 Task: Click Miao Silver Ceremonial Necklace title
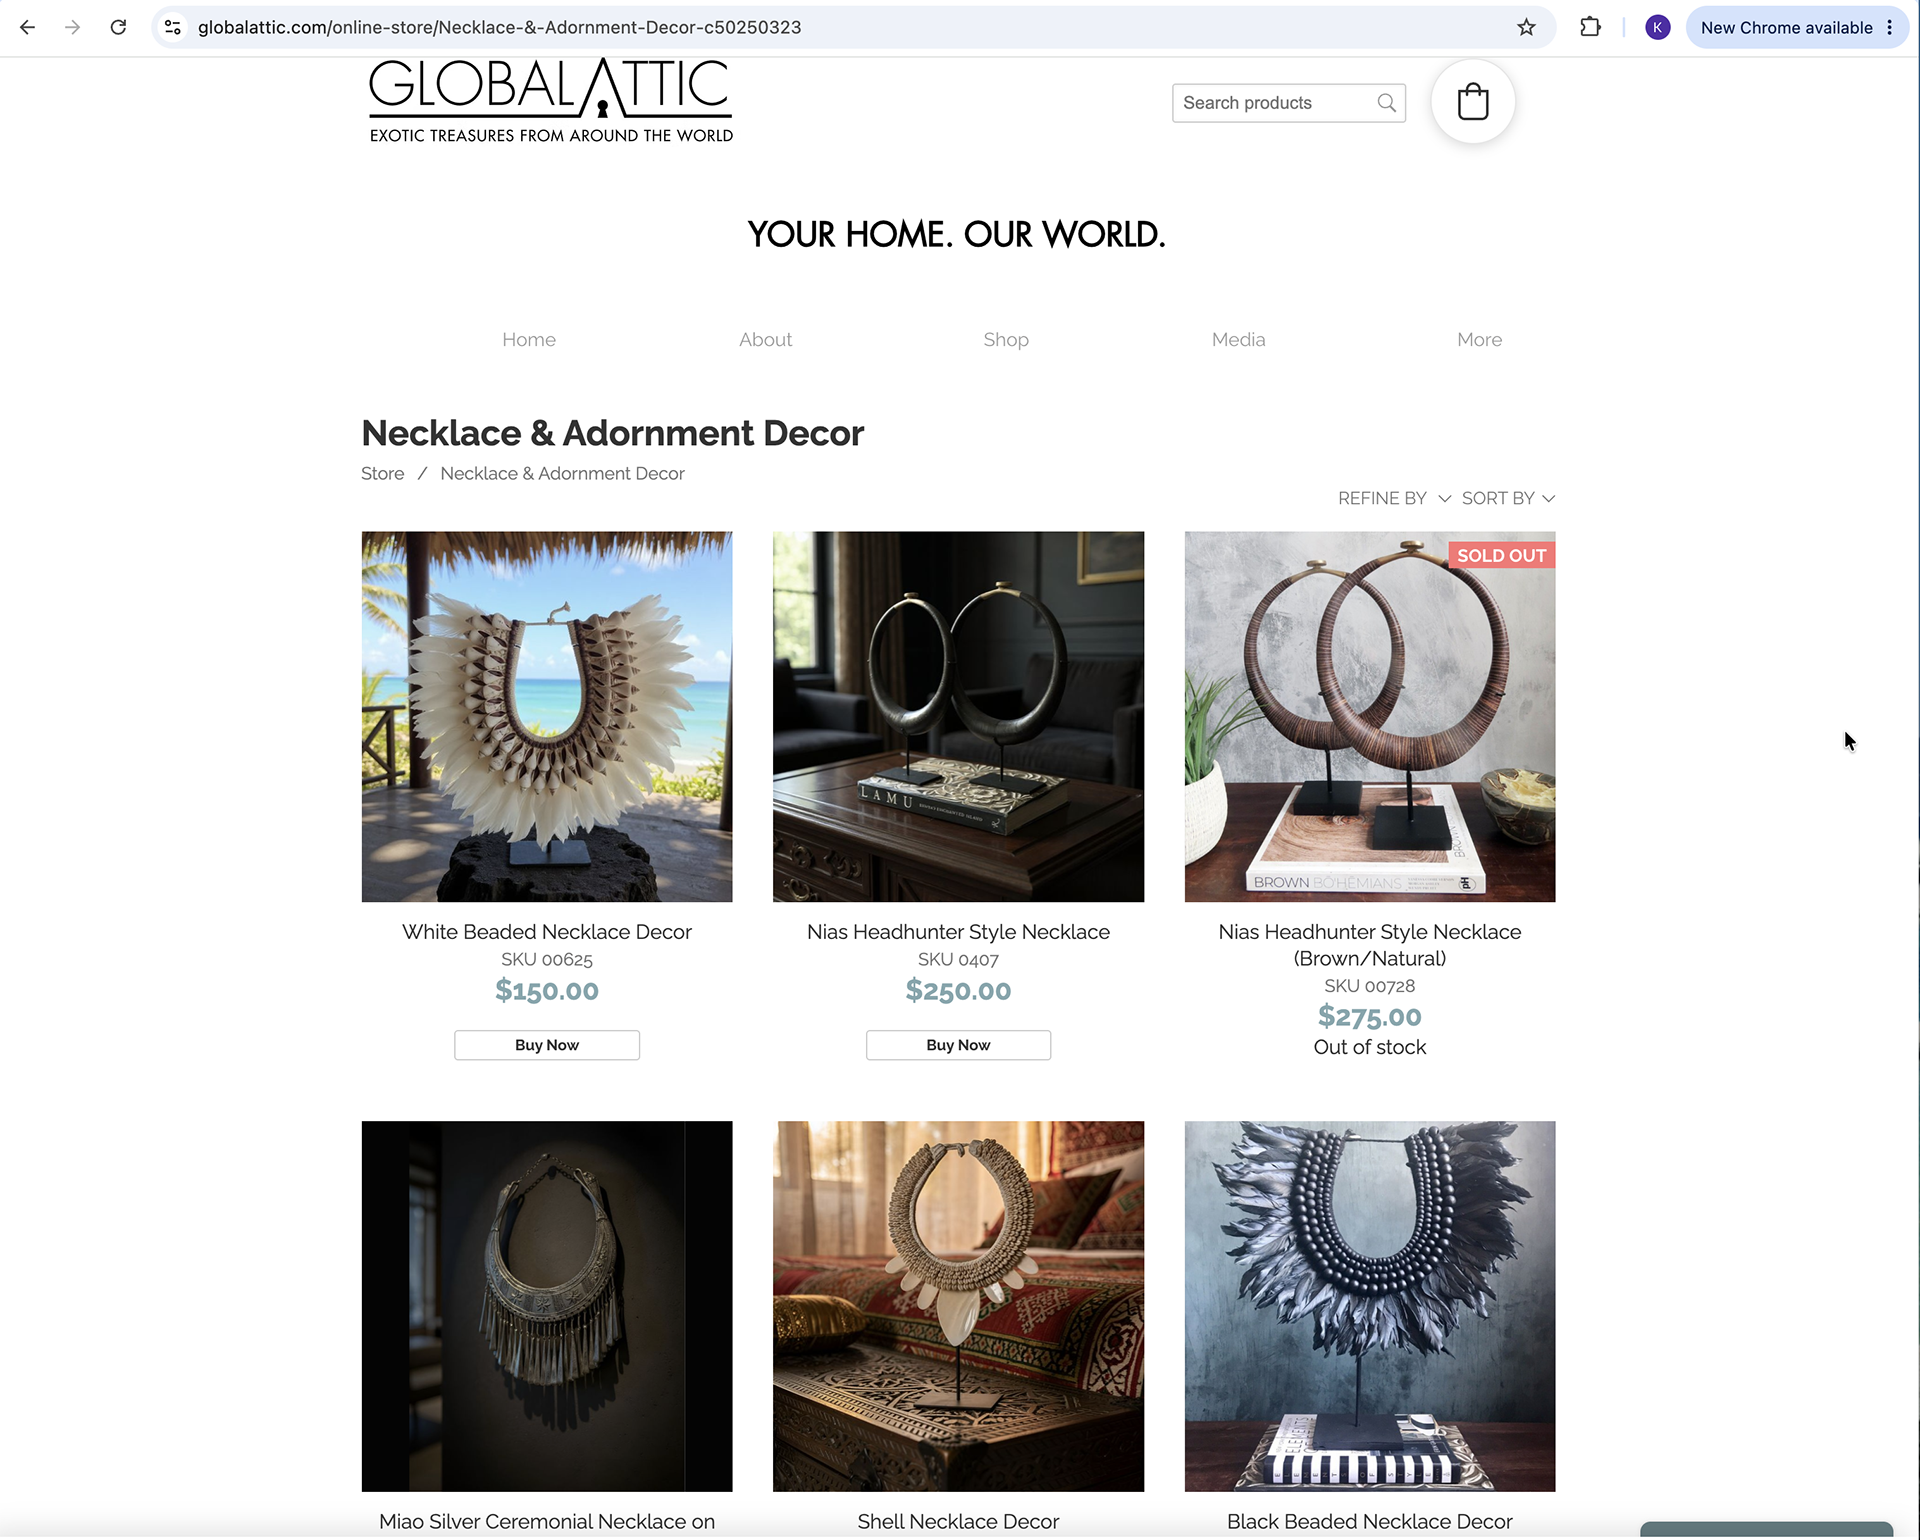[x=547, y=1522]
